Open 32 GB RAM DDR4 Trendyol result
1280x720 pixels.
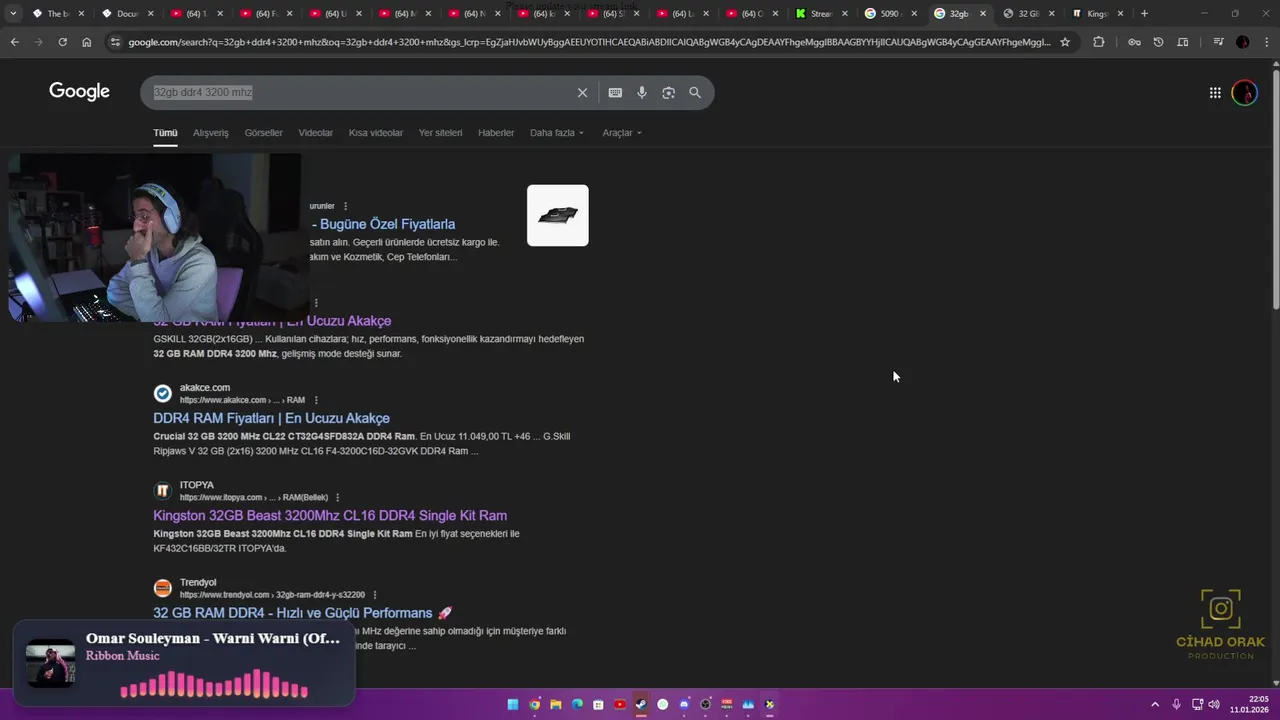tap(303, 613)
